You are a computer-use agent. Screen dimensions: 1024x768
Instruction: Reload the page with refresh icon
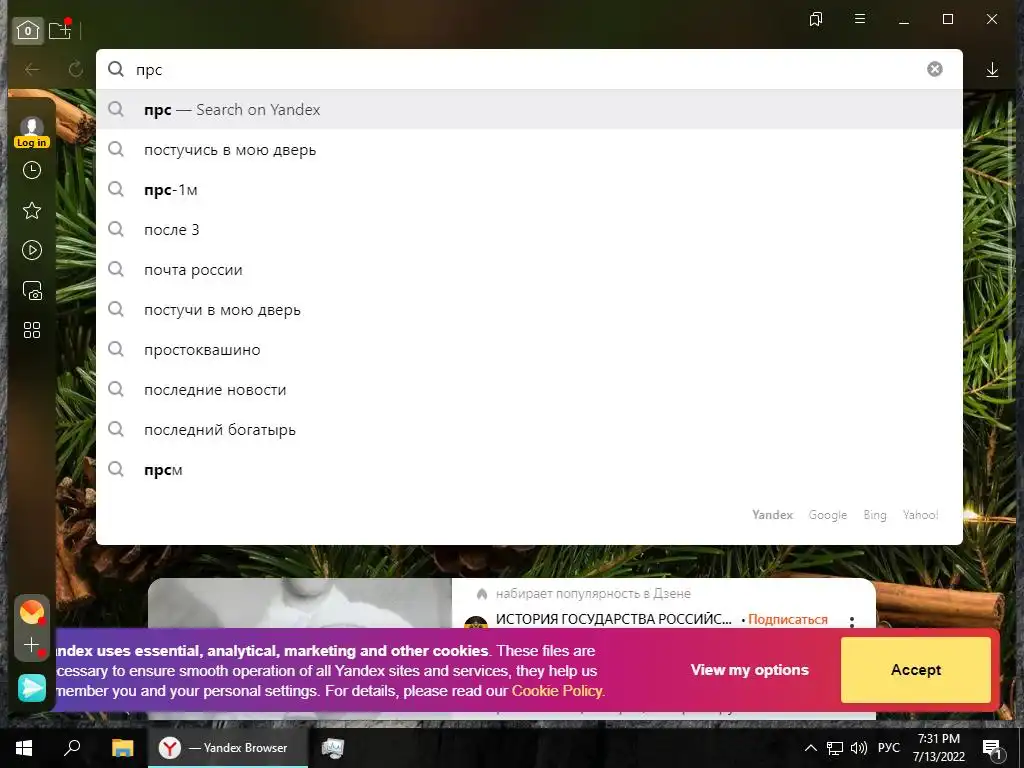[x=76, y=69]
